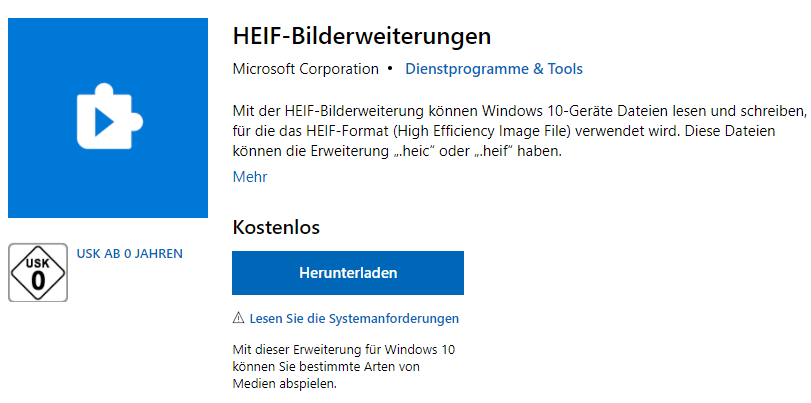Open "Lesen Sie die Systemanforderungen" link
811x403 pixels.
click(x=354, y=318)
